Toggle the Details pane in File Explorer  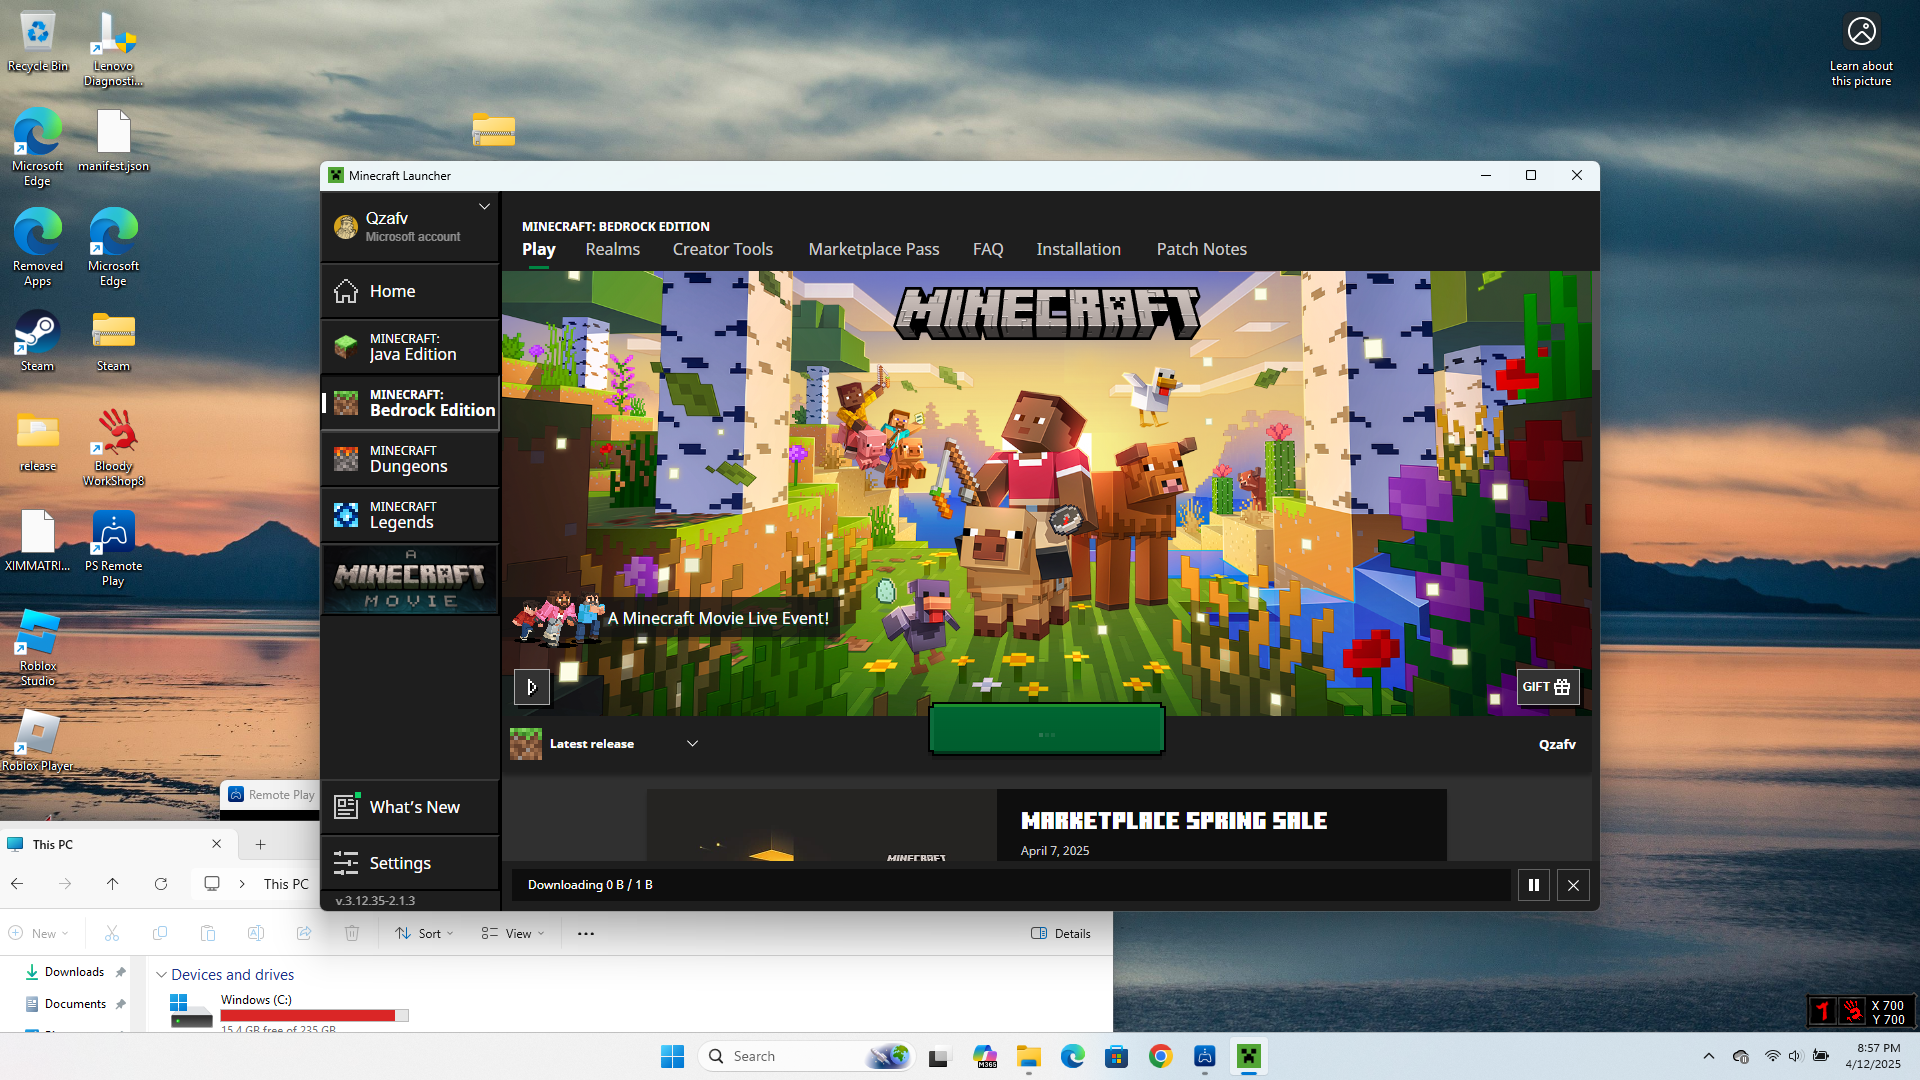[x=1061, y=934]
